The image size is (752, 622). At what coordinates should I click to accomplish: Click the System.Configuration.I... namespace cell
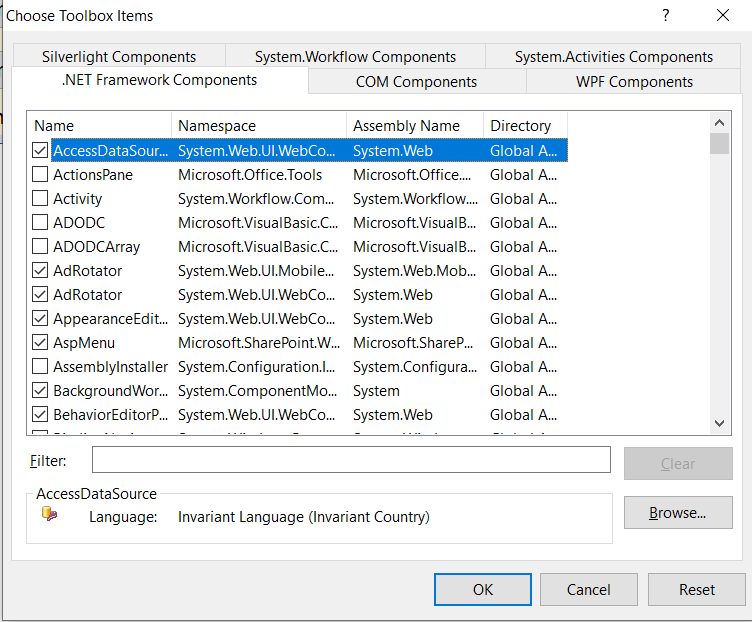(x=257, y=366)
